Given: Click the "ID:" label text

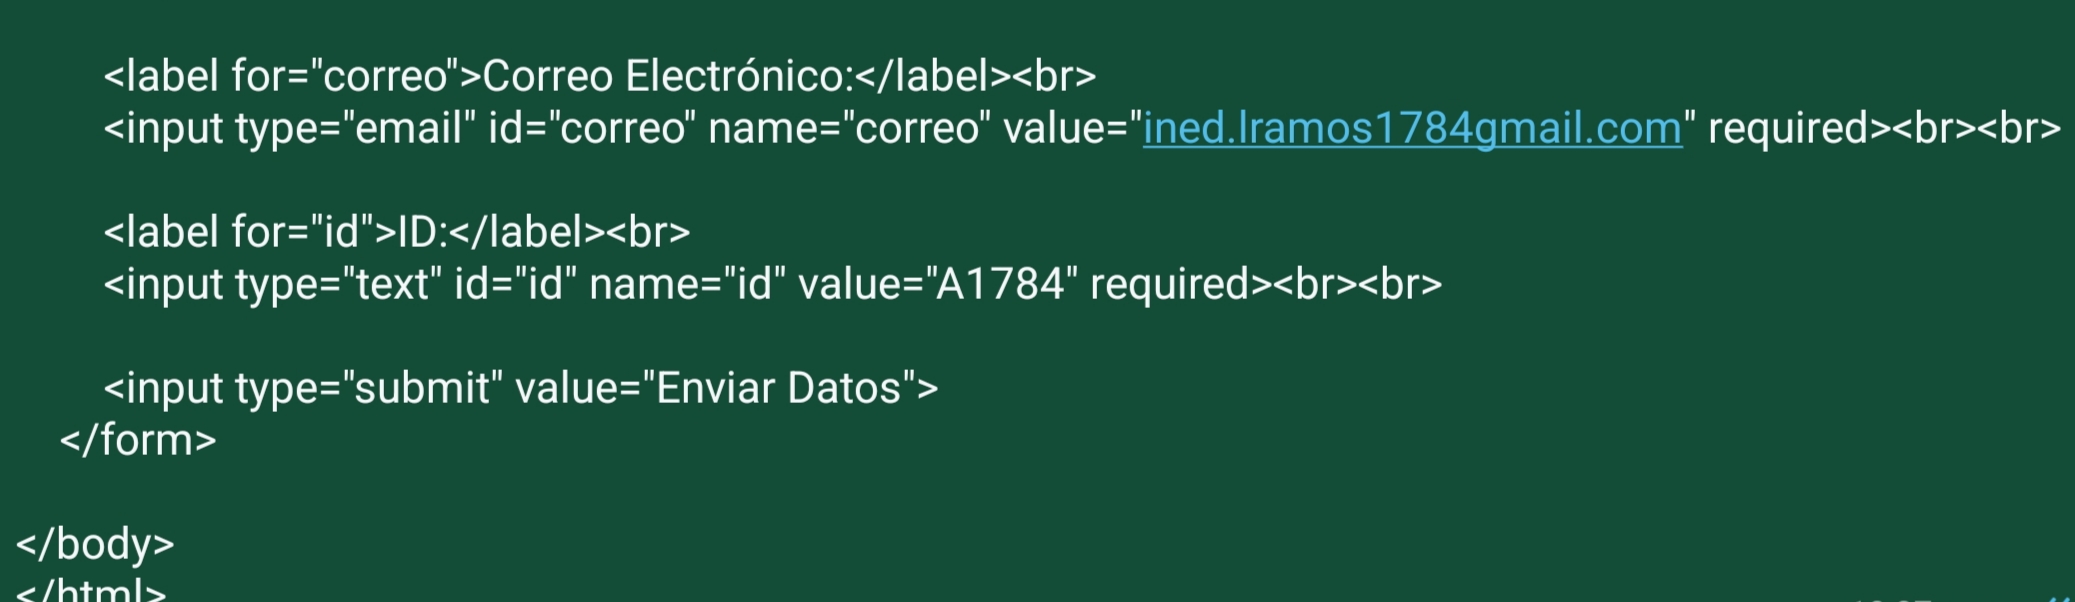Looking at the screenshot, I should coord(422,233).
